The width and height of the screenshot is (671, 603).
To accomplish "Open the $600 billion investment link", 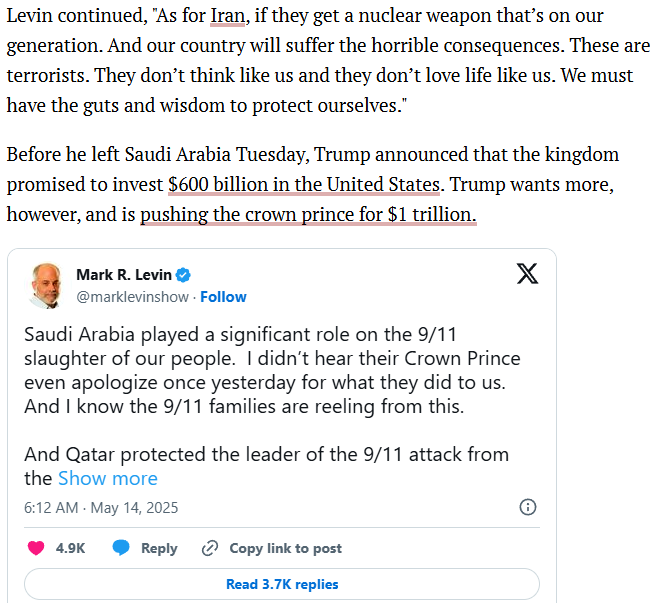I will [304, 184].
